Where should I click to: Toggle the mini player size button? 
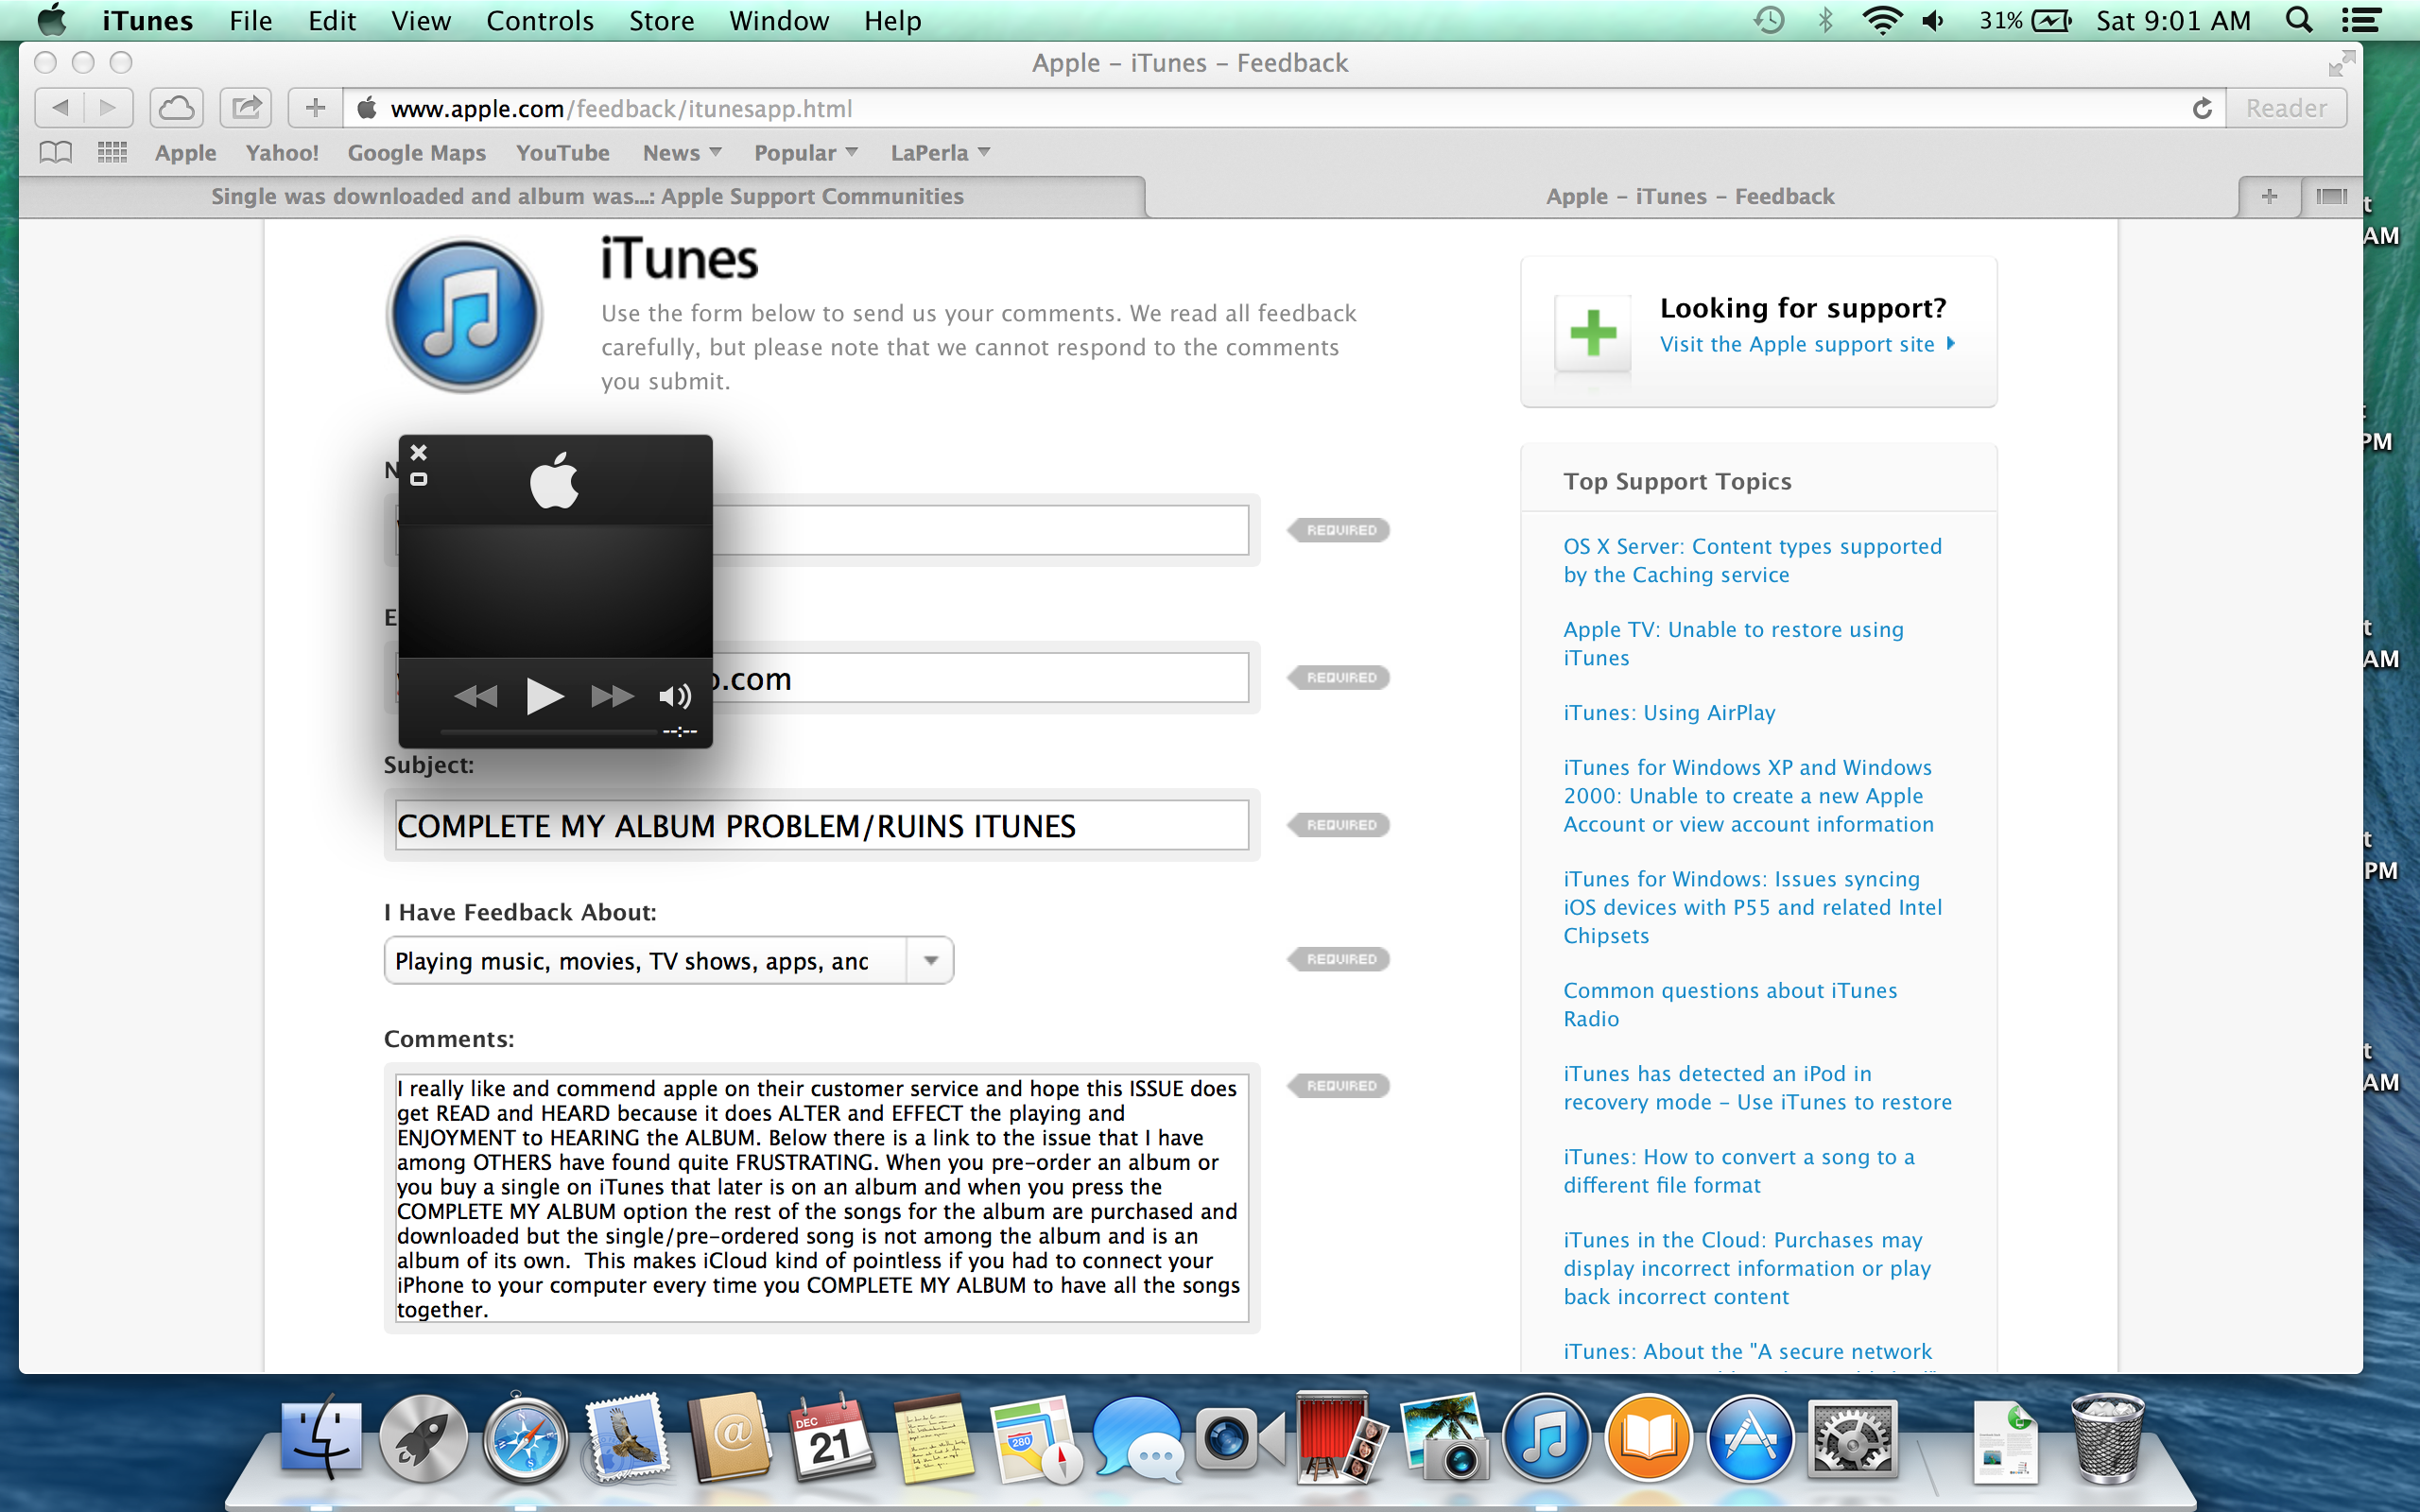tap(419, 479)
